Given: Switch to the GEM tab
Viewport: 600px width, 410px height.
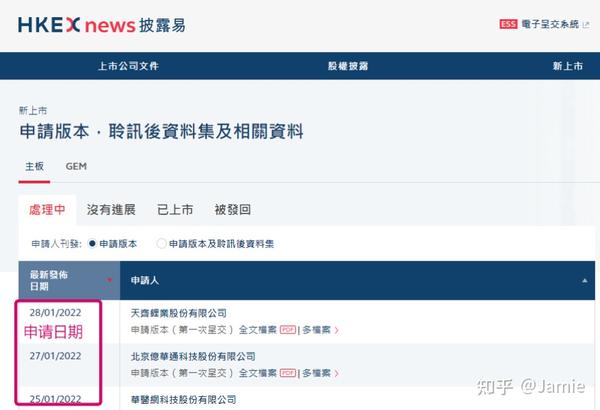Looking at the screenshot, I should [76, 167].
